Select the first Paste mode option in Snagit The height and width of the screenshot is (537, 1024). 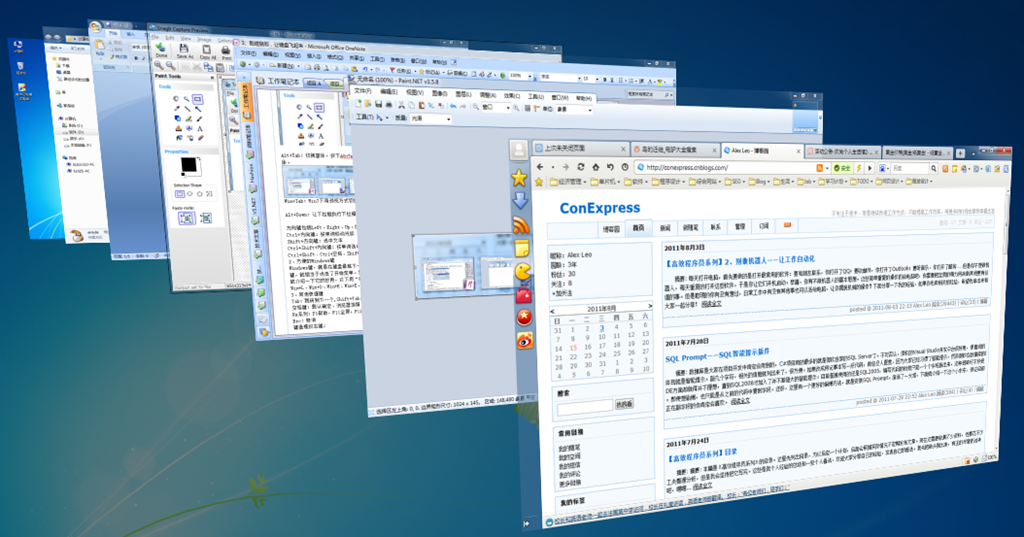[187, 218]
